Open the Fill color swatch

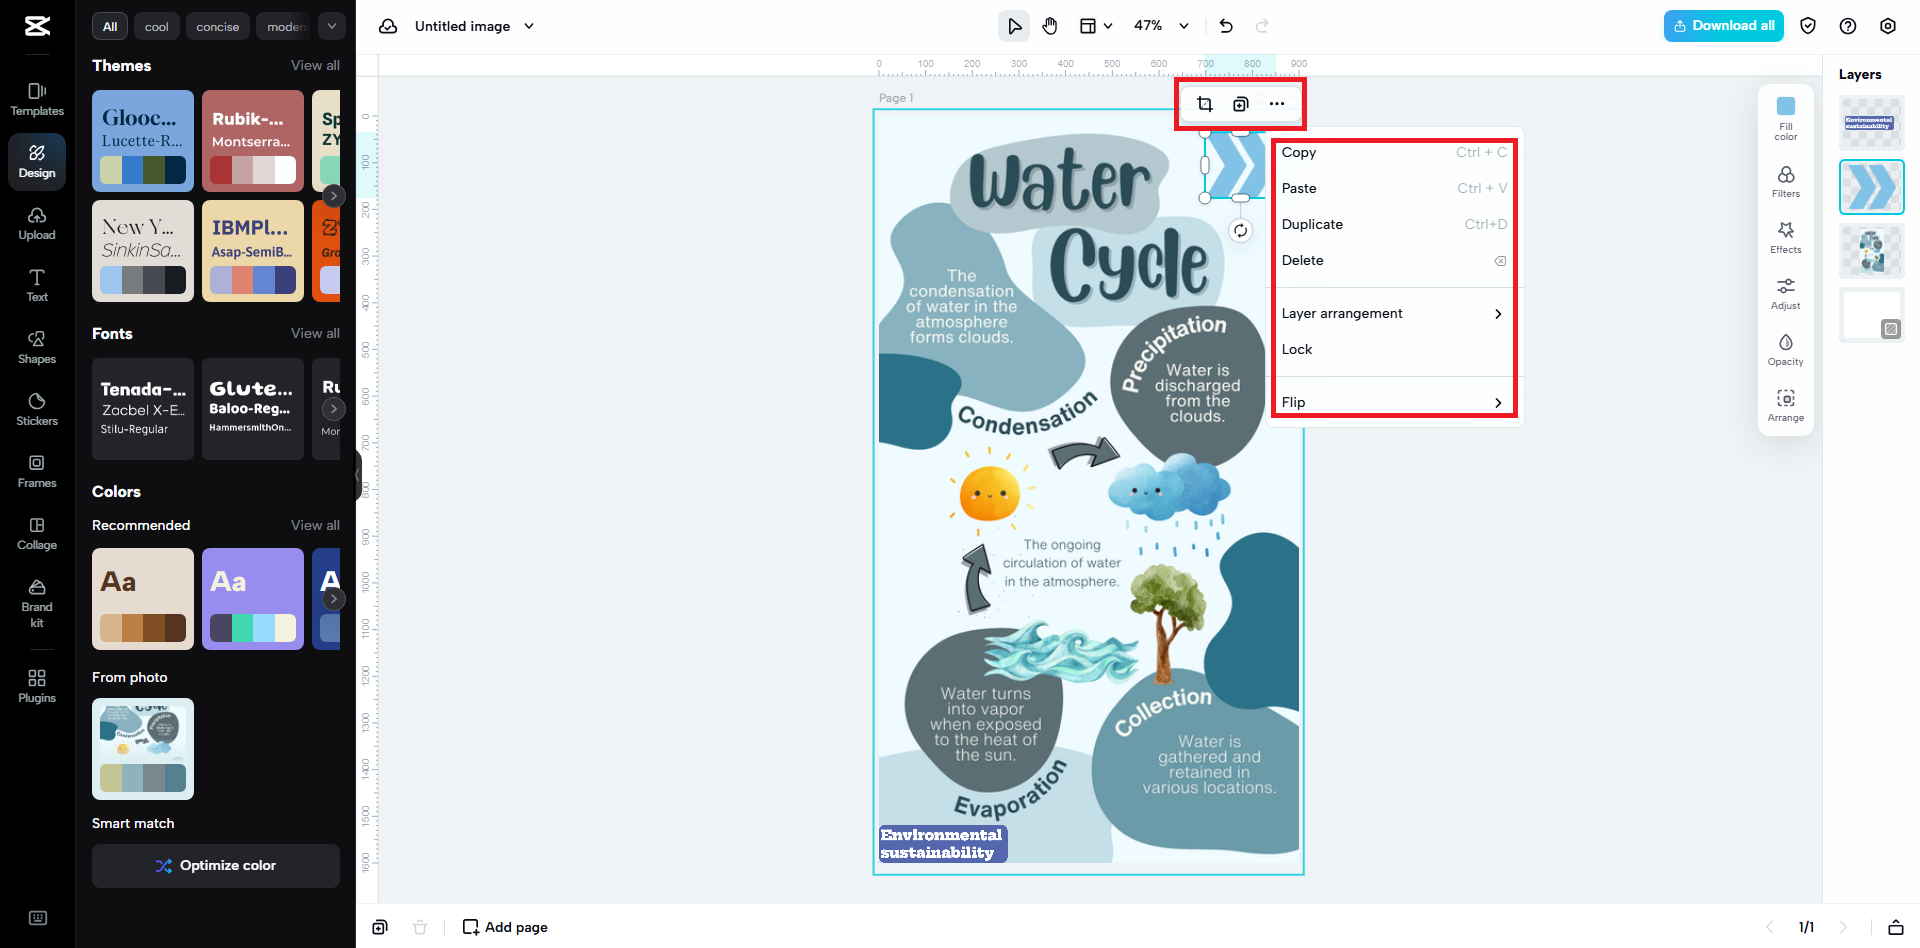point(1786,106)
